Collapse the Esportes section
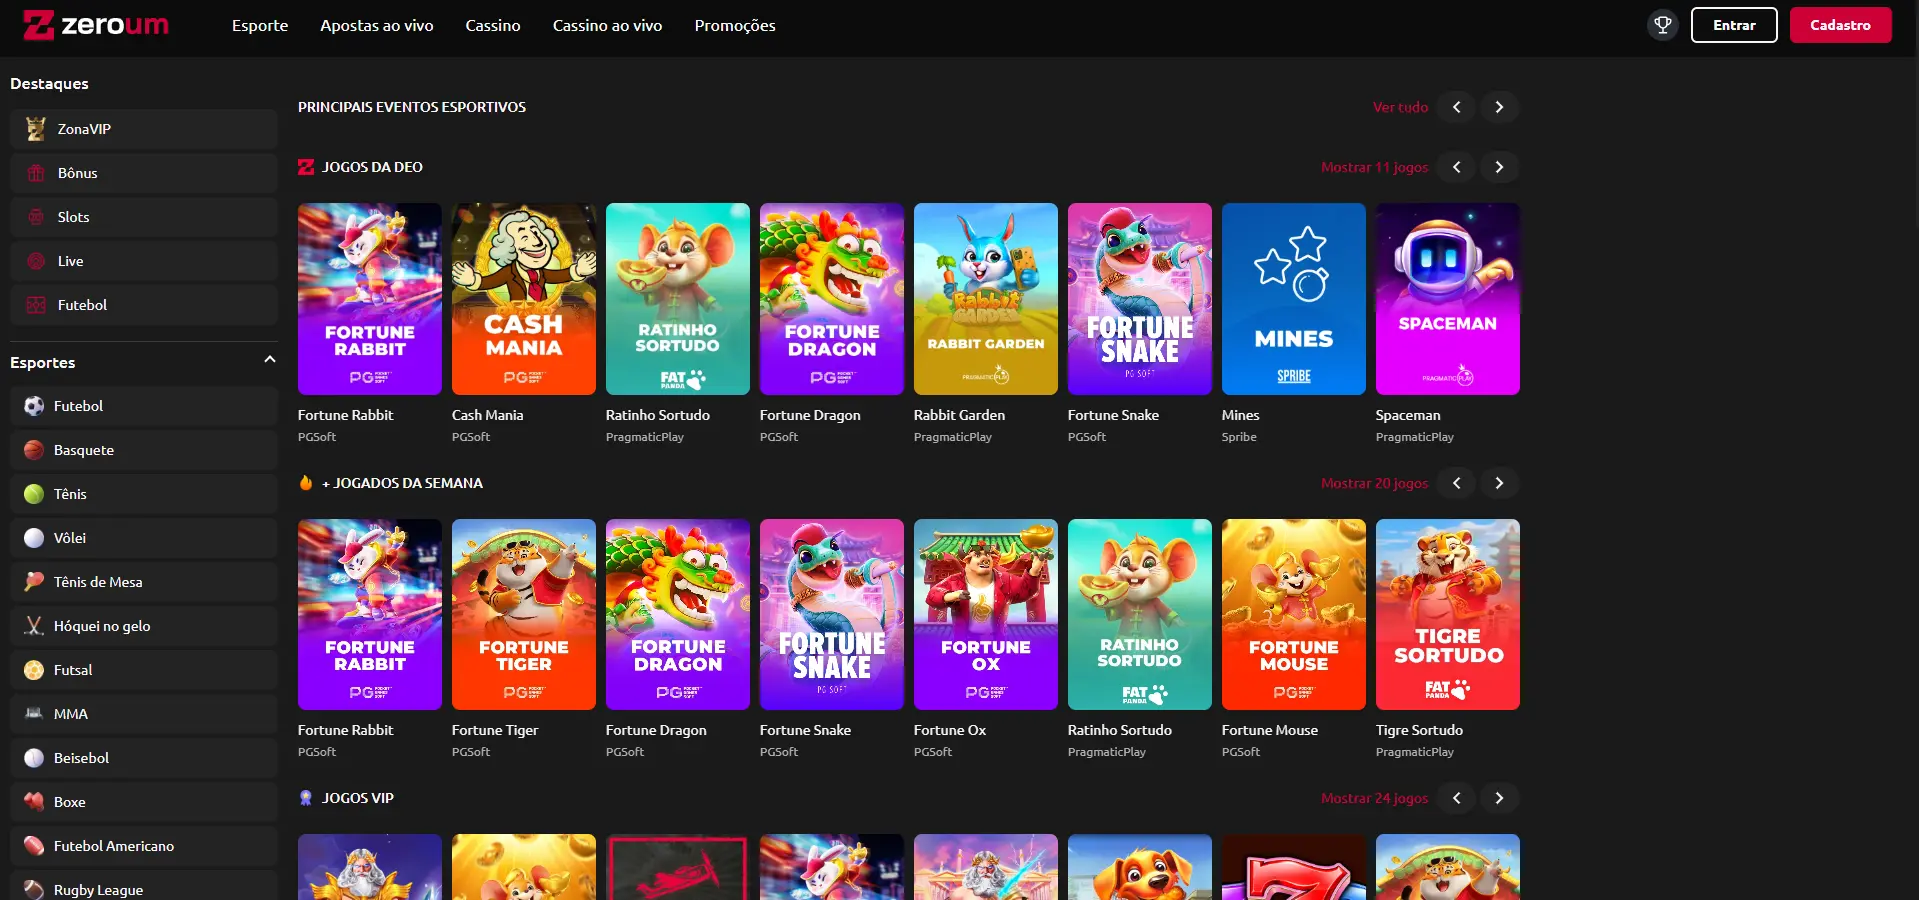The image size is (1919, 900). point(269,360)
